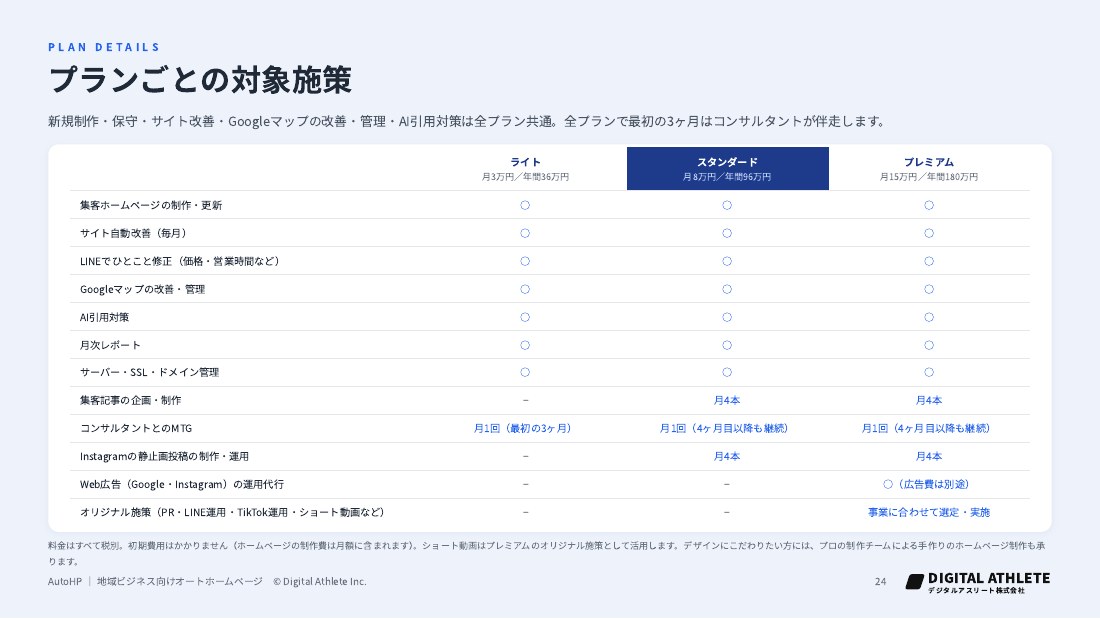The height and width of the screenshot is (619, 1100).
Task: Click the Instagramの静止画投稿の制作・運用 label
Action: (164, 456)
